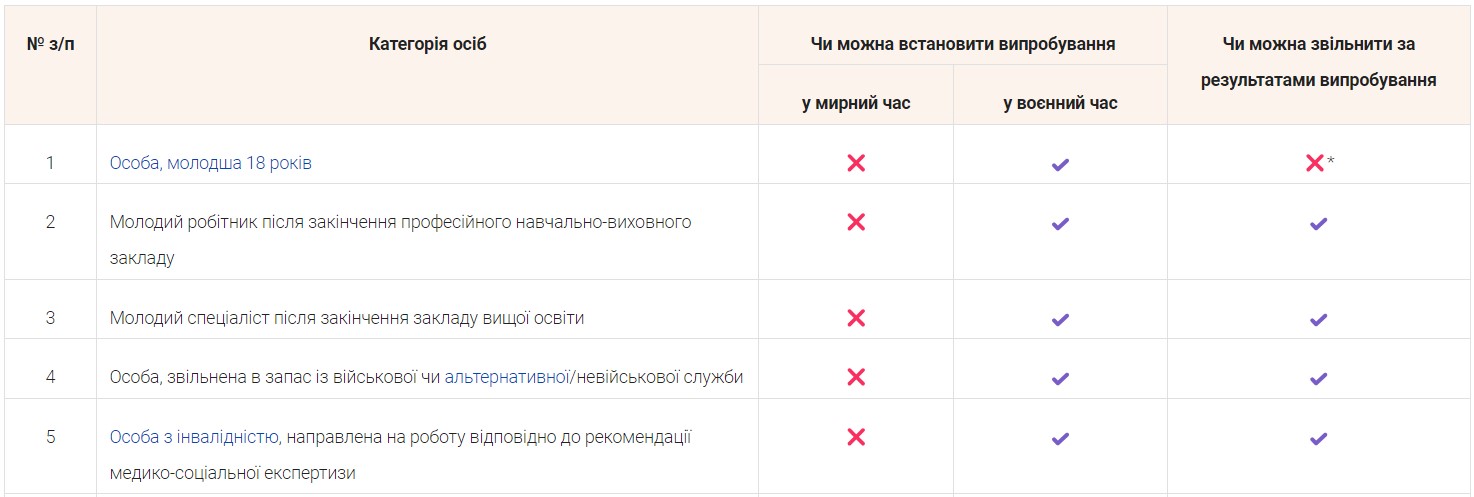Click the 'Категорія осіб' column header

[x=427, y=44]
